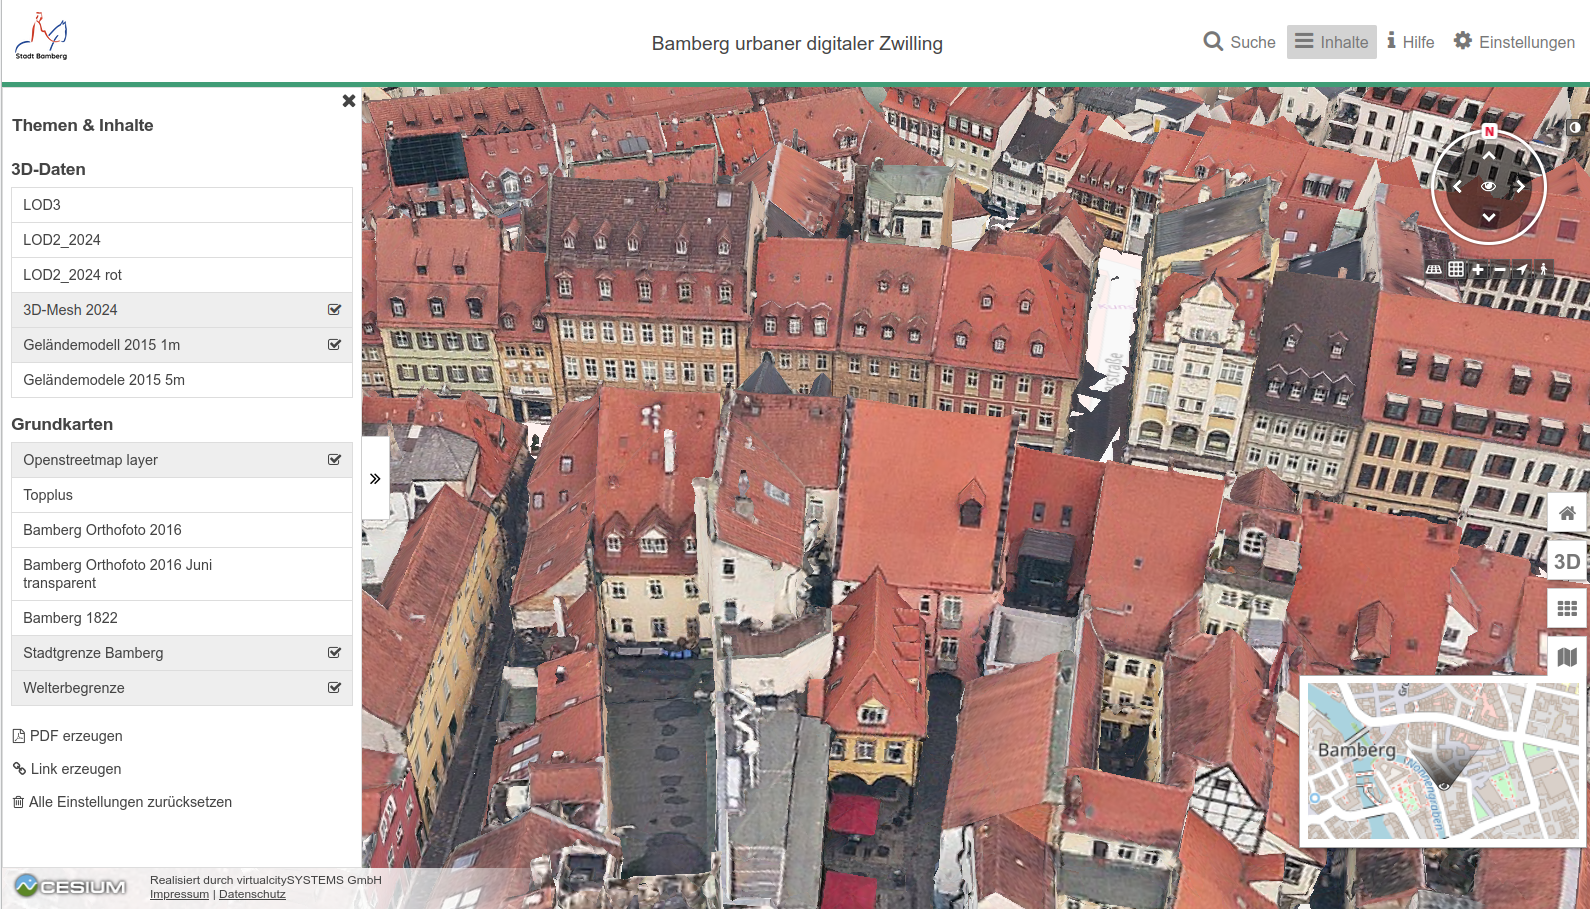Switch to 3D view mode button
1590x909 pixels.
[x=1567, y=561]
